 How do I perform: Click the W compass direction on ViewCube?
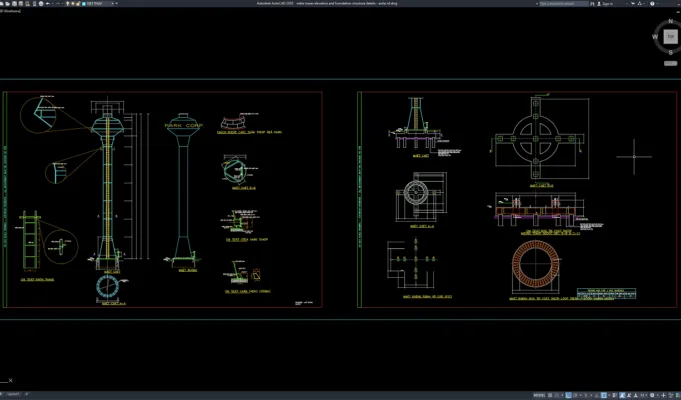(x=655, y=37)
